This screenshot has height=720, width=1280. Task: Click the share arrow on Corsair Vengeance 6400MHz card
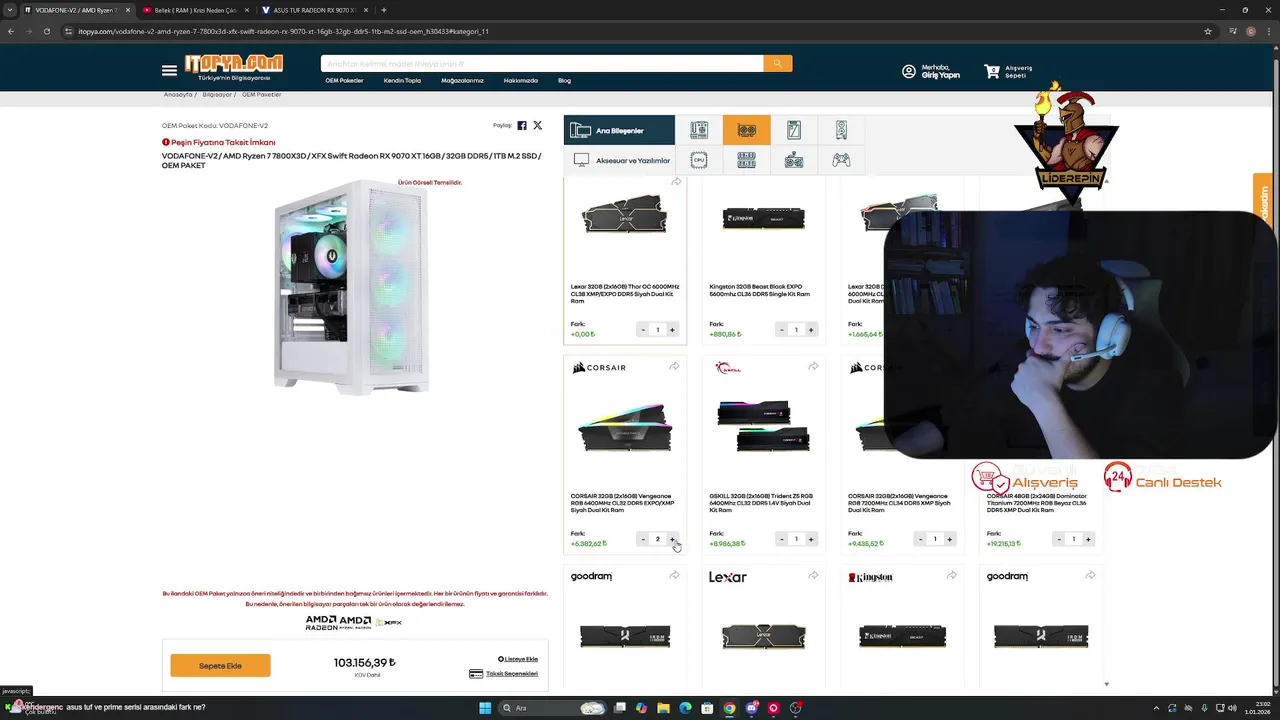(674, 367)
